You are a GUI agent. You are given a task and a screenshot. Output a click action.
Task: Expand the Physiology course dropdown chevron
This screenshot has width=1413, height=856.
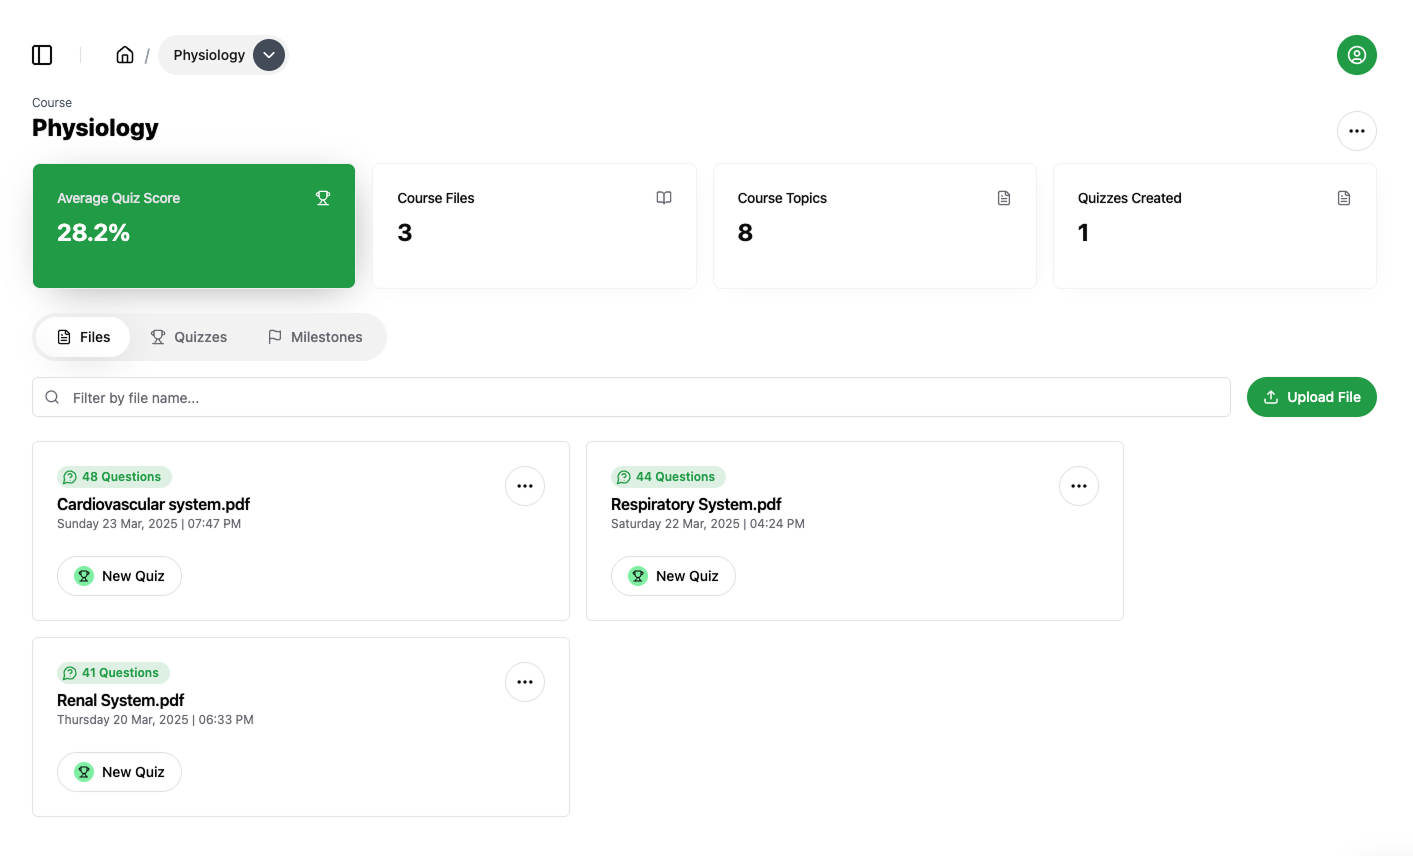coord(269,55)
